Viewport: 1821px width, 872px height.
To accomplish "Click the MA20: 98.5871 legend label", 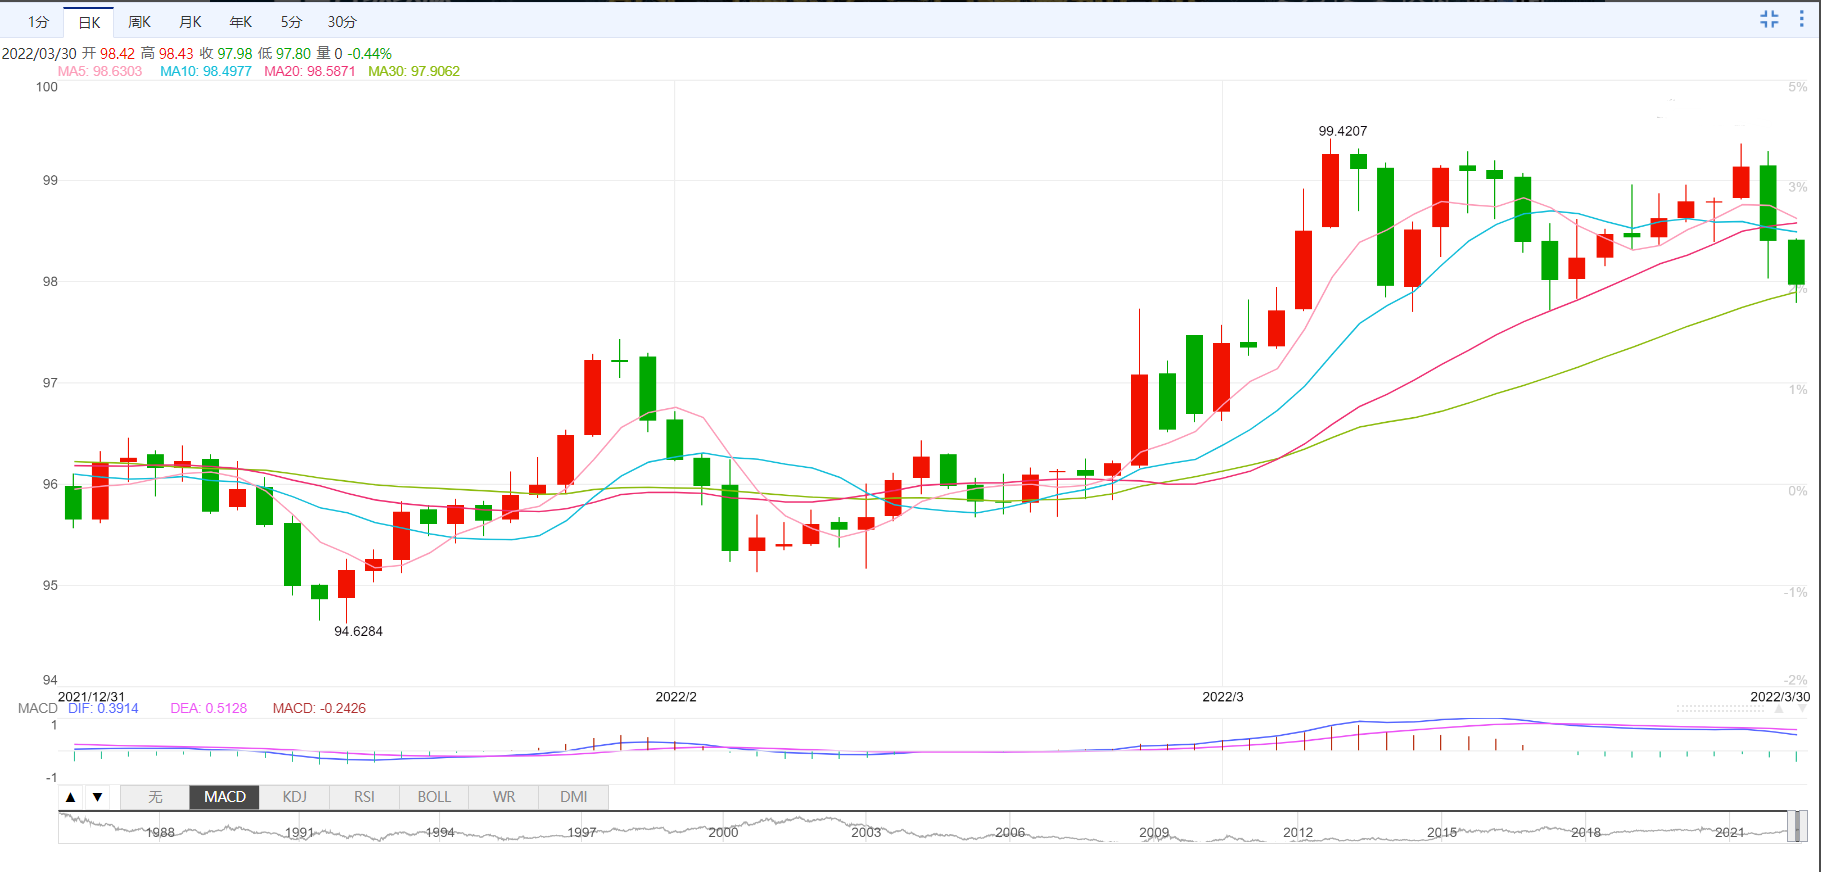I will [x=310, y=71].
